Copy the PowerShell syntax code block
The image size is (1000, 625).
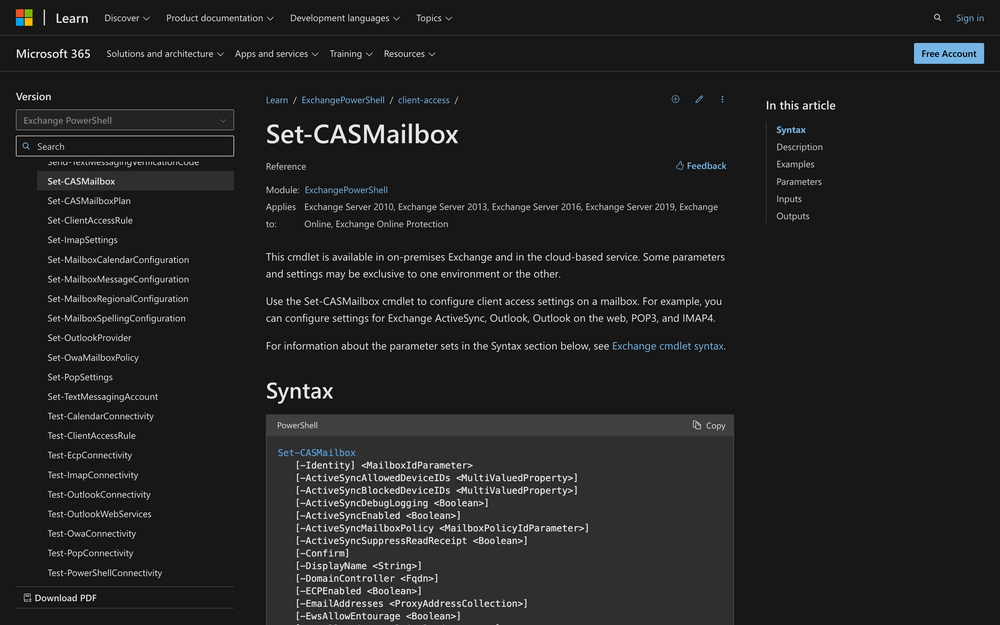[709, 425]
